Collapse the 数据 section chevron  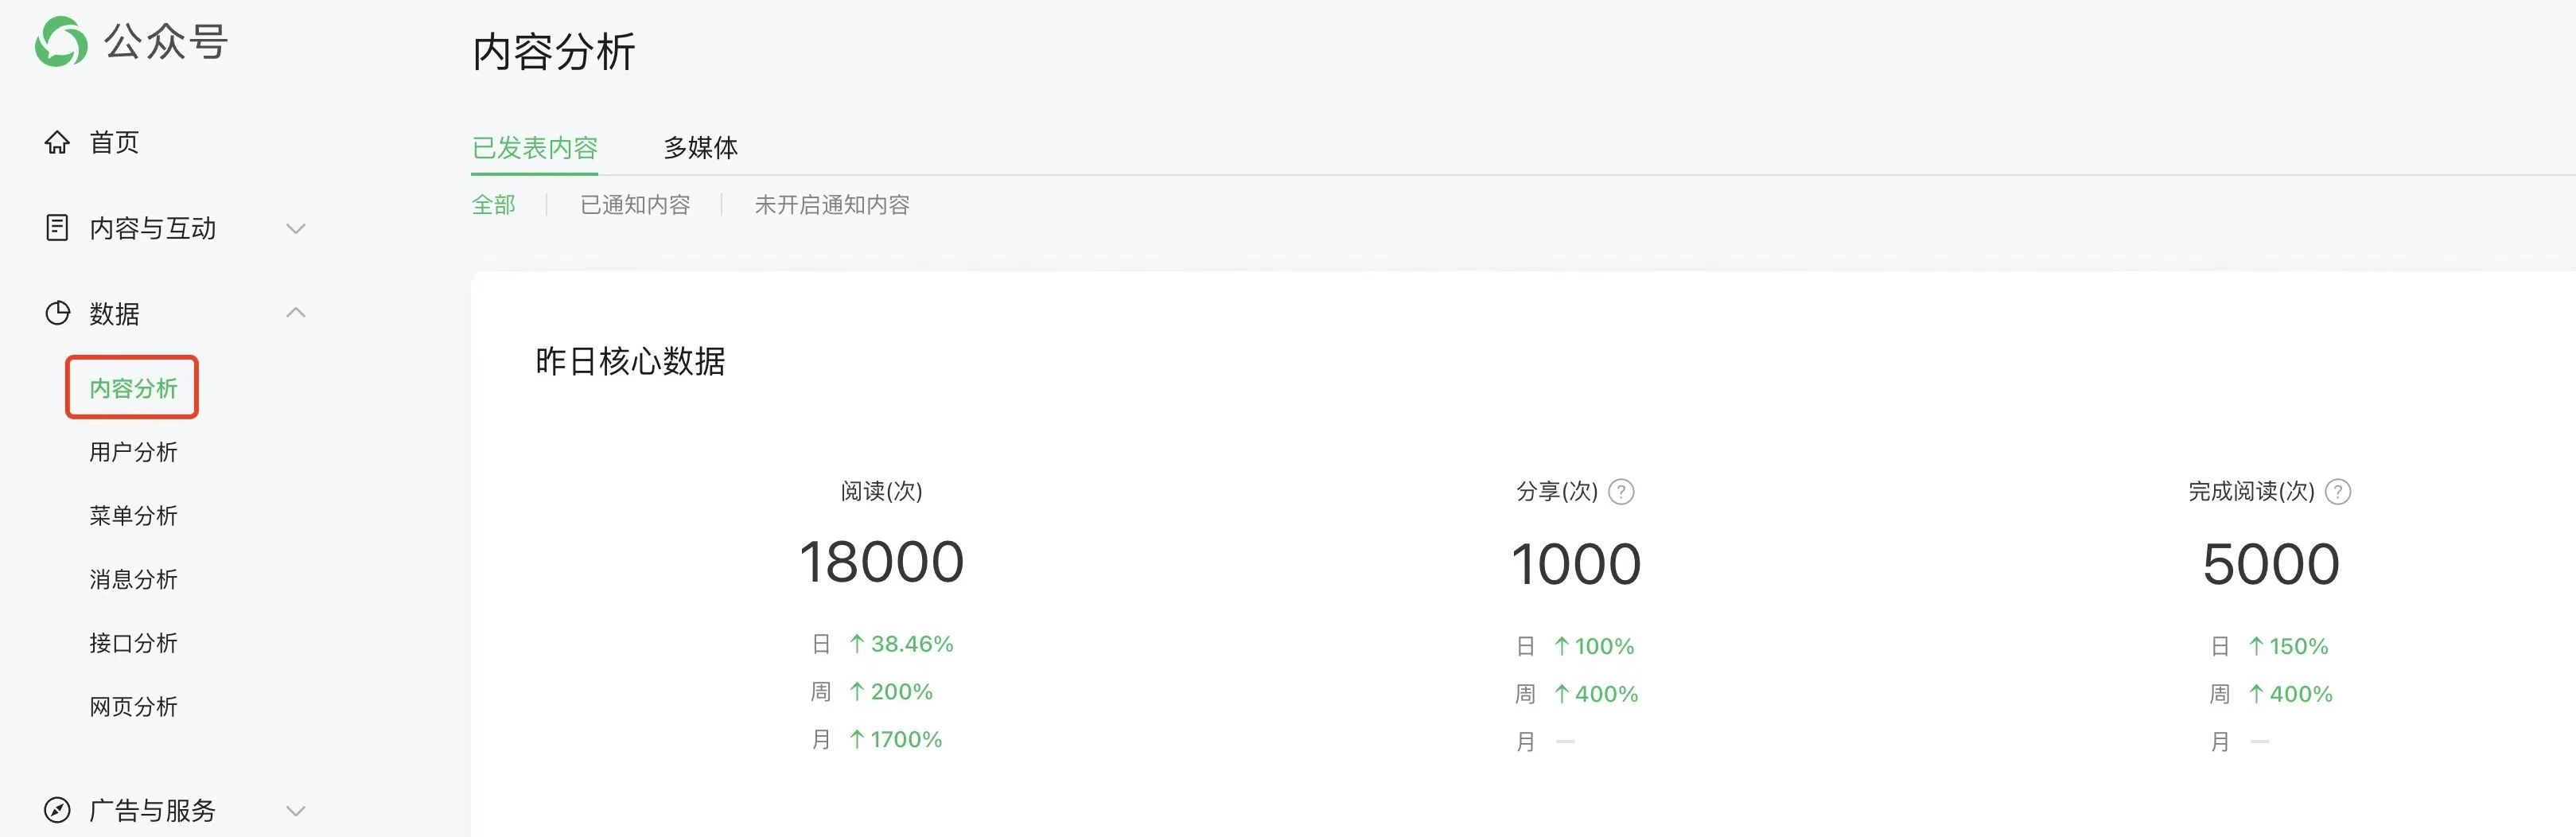coord(295,313)
